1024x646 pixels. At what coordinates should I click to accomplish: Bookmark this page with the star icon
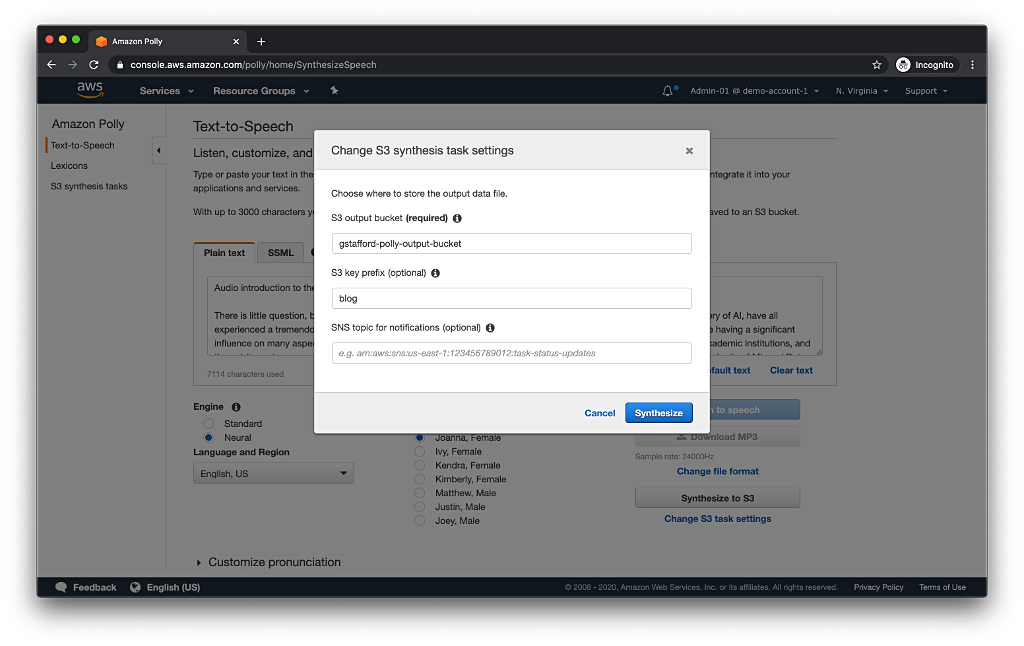876,65
